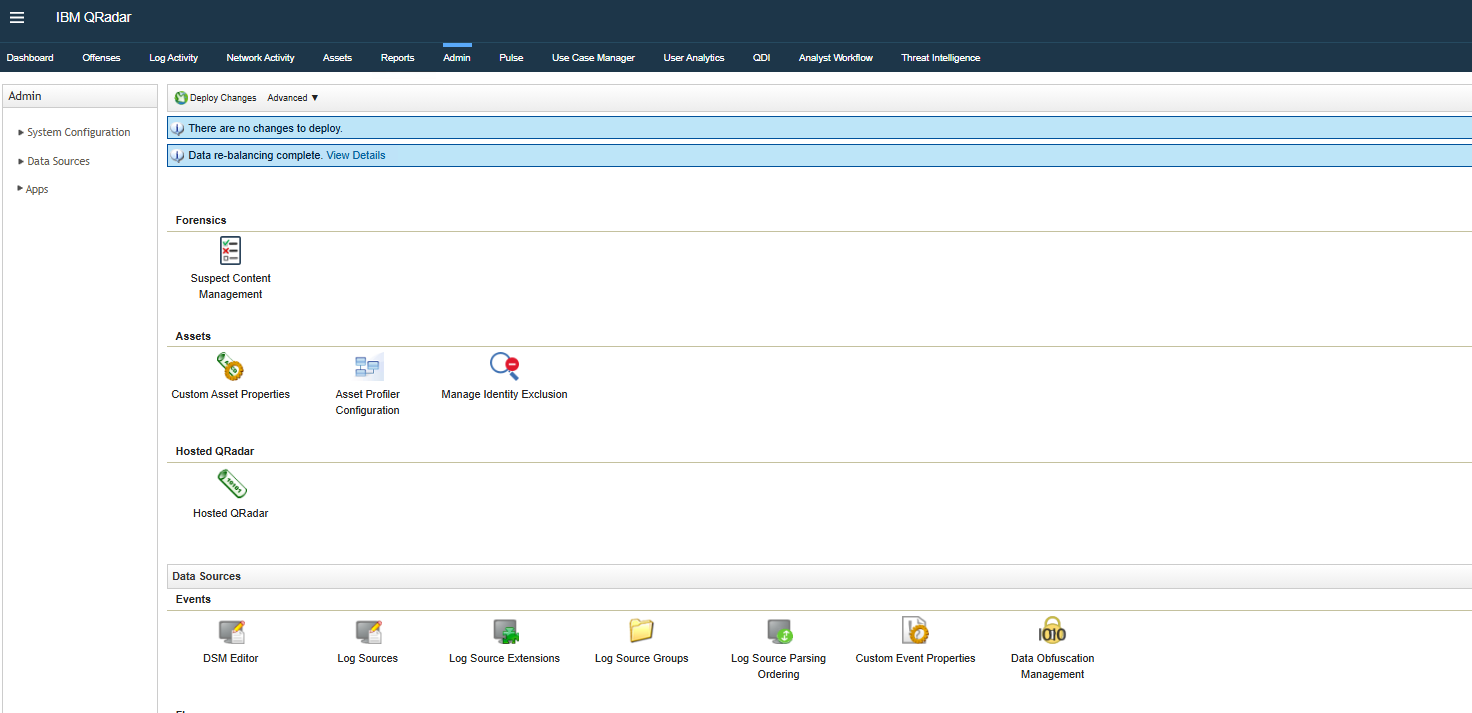The height and width of the screenshot is (713, 1472).
Task: Click the Manage Identity Exclusion label
Action: point(504,394)
